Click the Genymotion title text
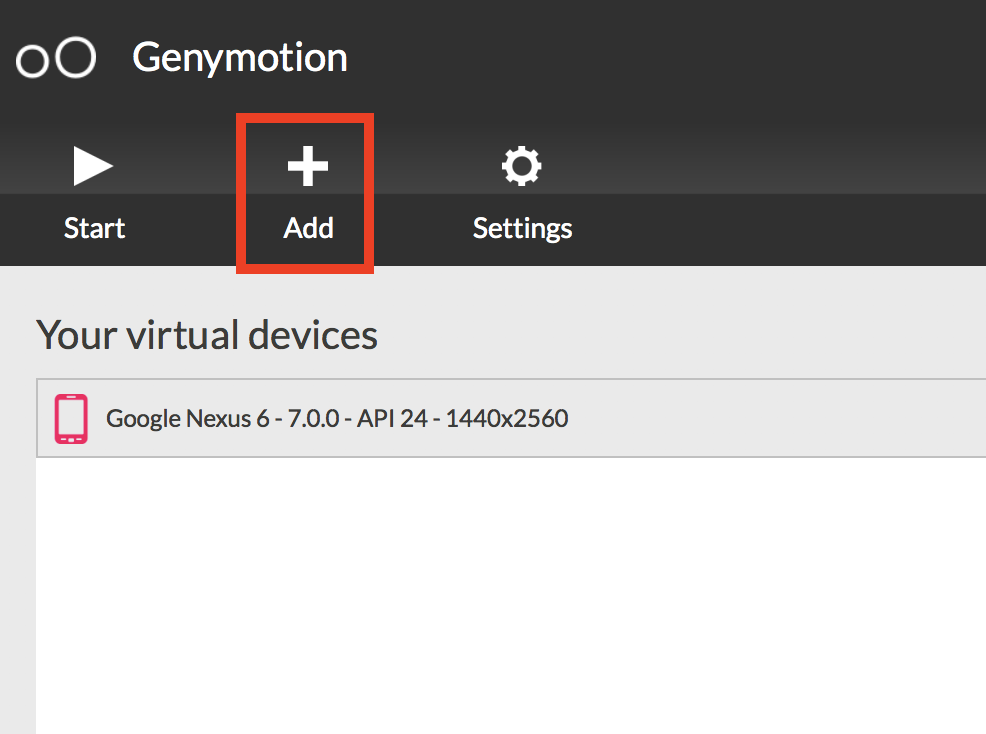986x734 pixels. point(240,58)
